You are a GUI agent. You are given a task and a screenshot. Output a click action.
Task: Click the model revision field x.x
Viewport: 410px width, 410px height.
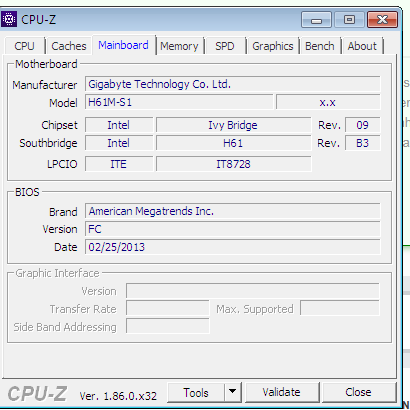point(328,102)
